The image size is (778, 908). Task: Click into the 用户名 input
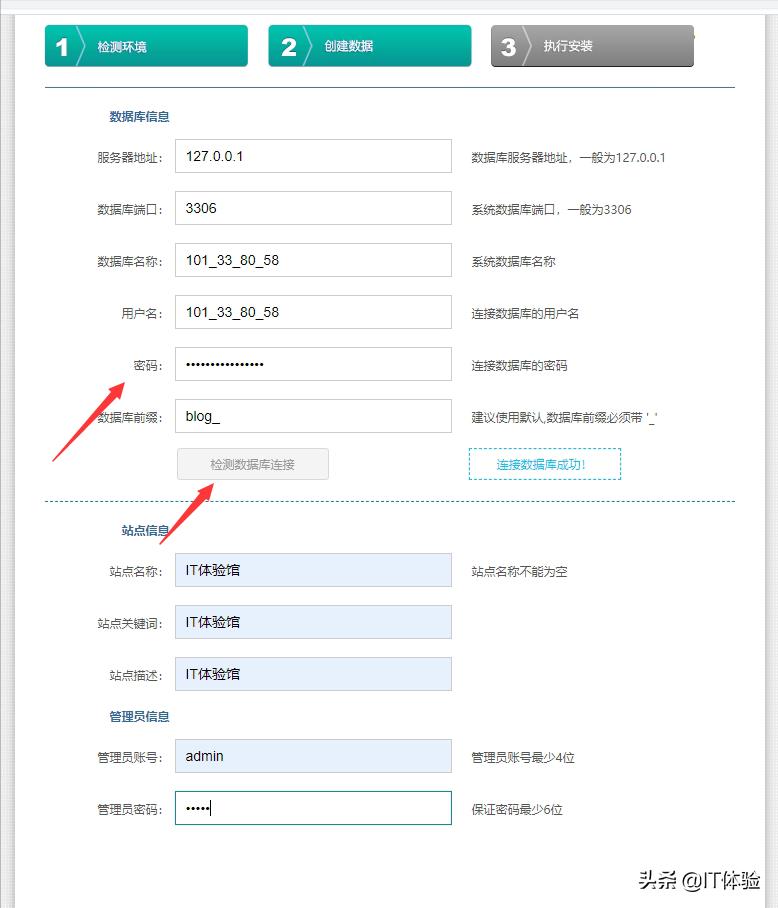click(x=313, y=312)
